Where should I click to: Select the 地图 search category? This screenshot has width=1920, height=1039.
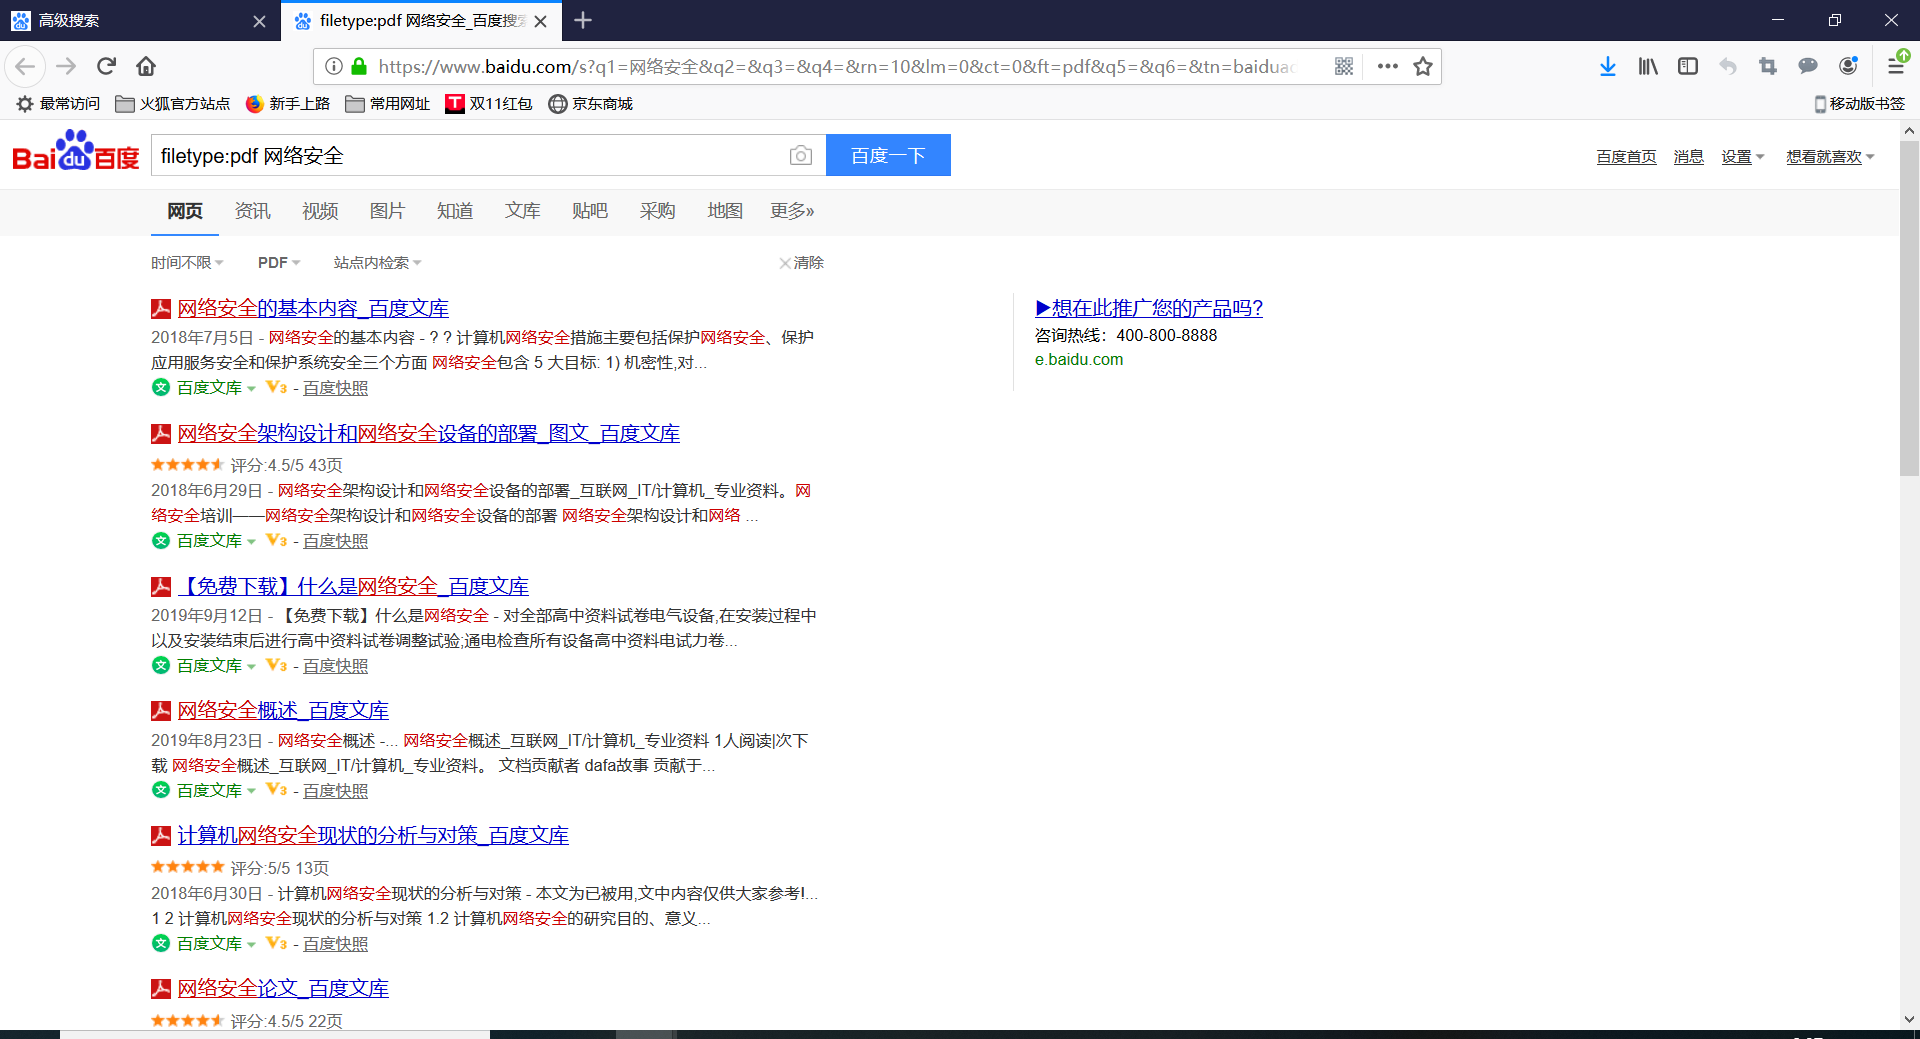click(725, 211)
